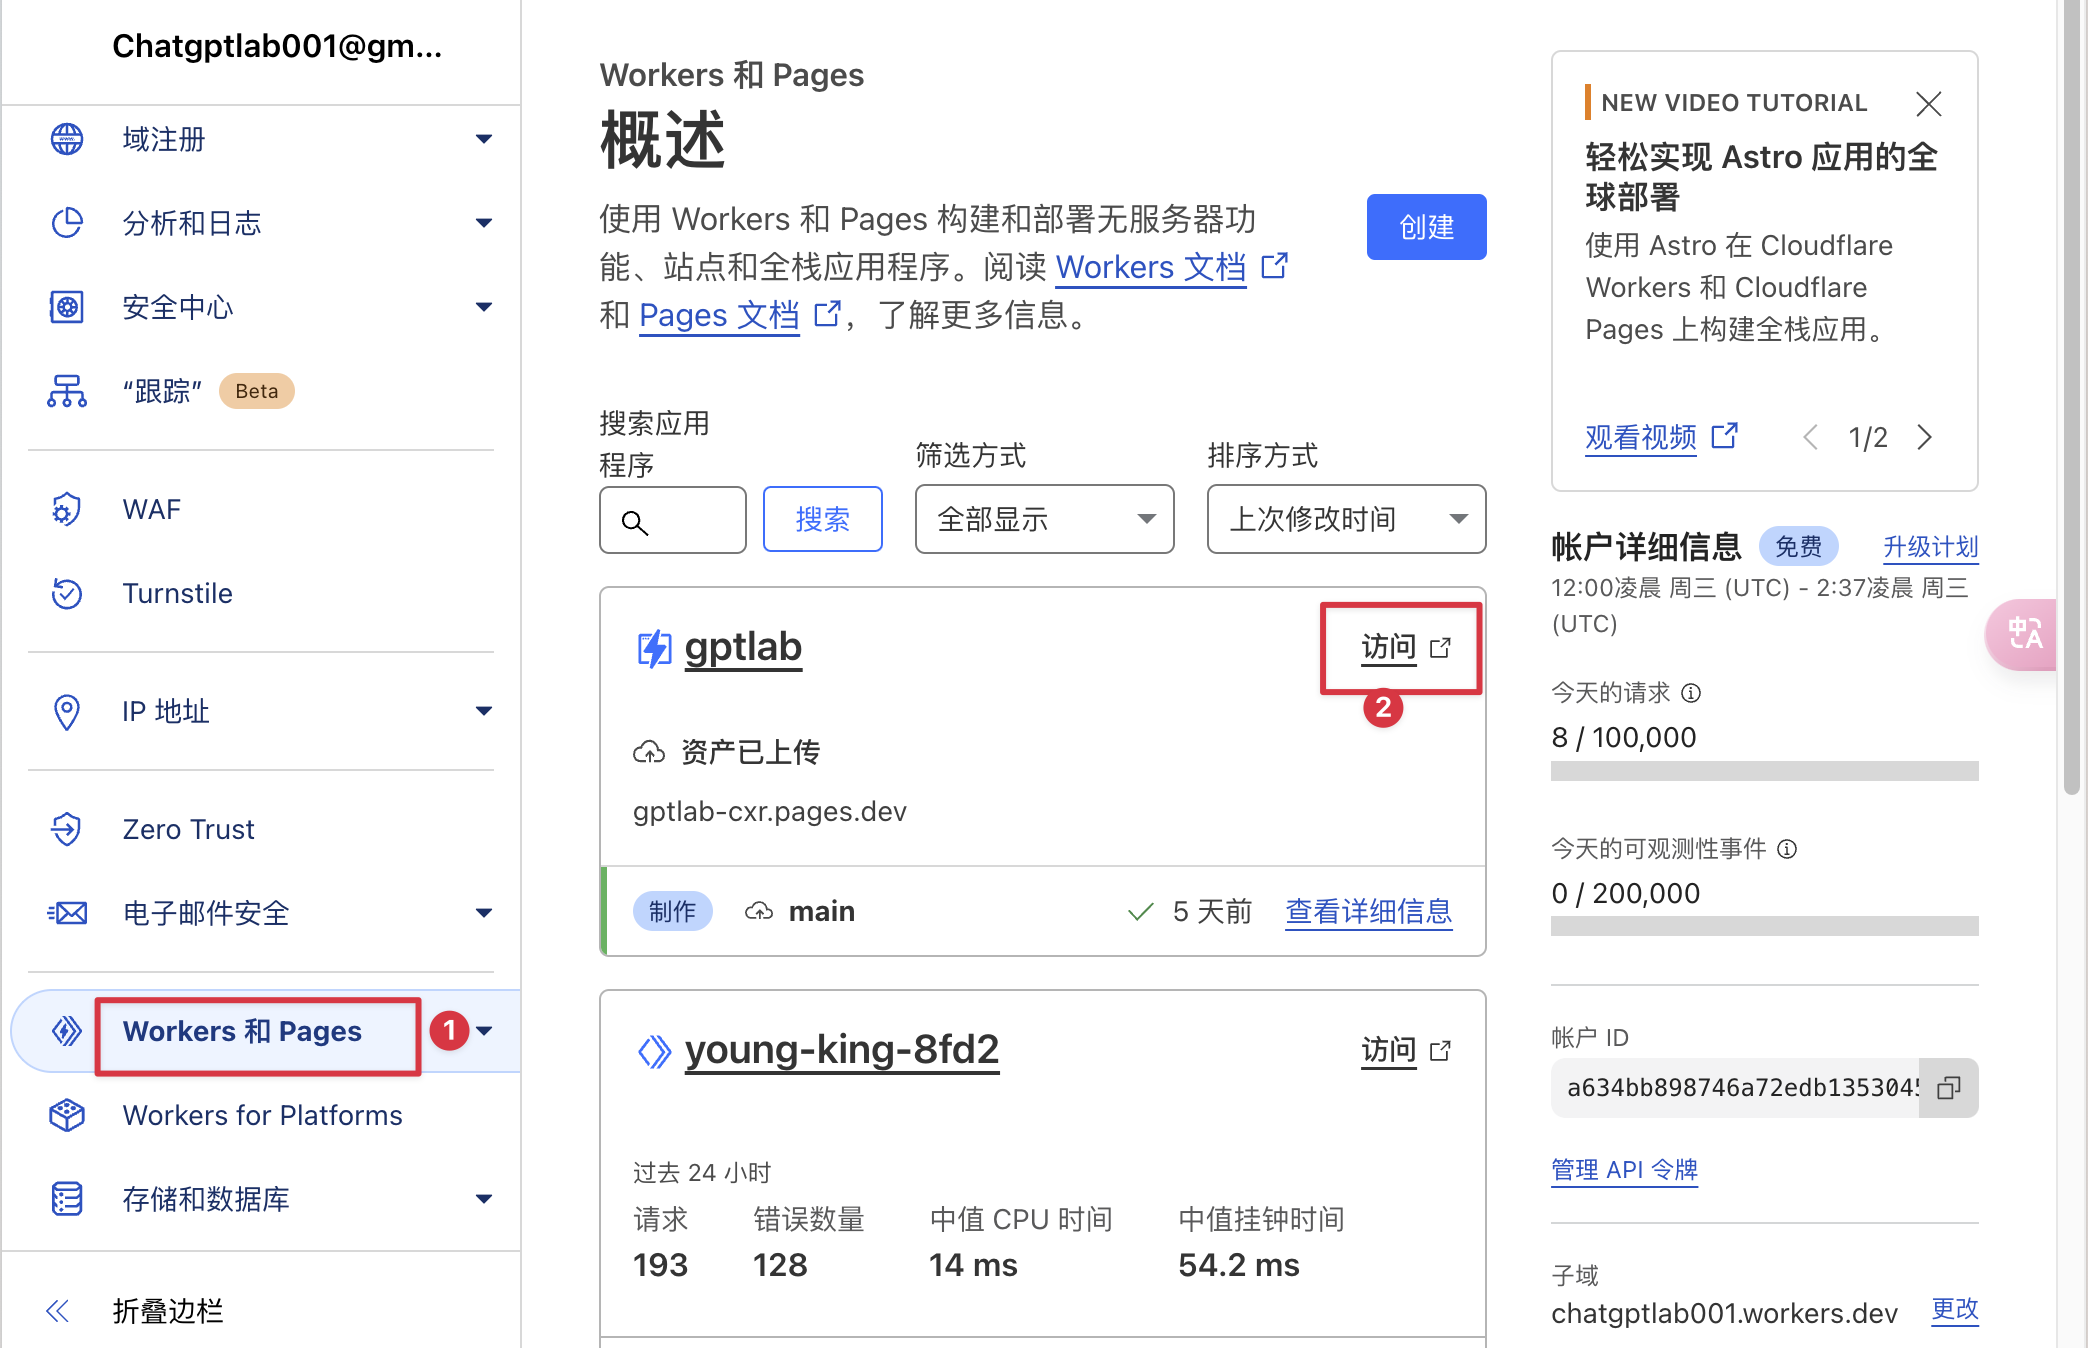Open the 筛选方式 全部显示 dropdown
Viewport: 2088px width, 1348px height.
pyautogui.click(x=1044, y=519)
